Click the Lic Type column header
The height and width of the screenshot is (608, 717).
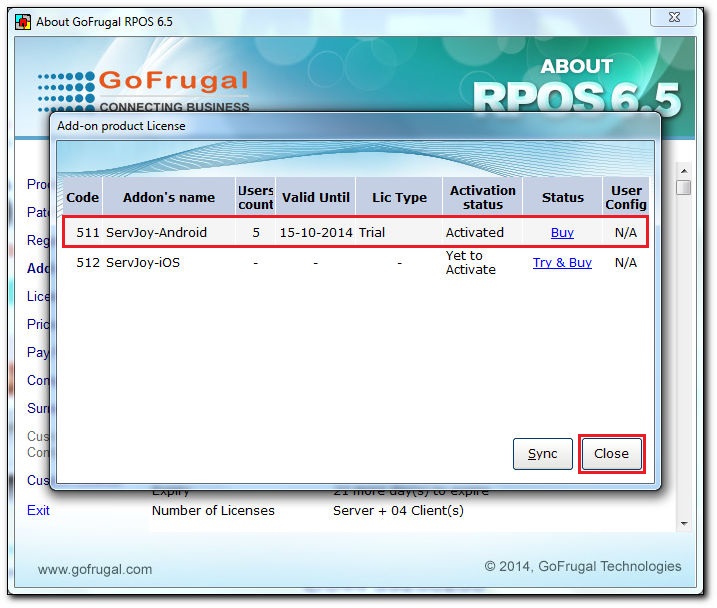pos(399,197)
